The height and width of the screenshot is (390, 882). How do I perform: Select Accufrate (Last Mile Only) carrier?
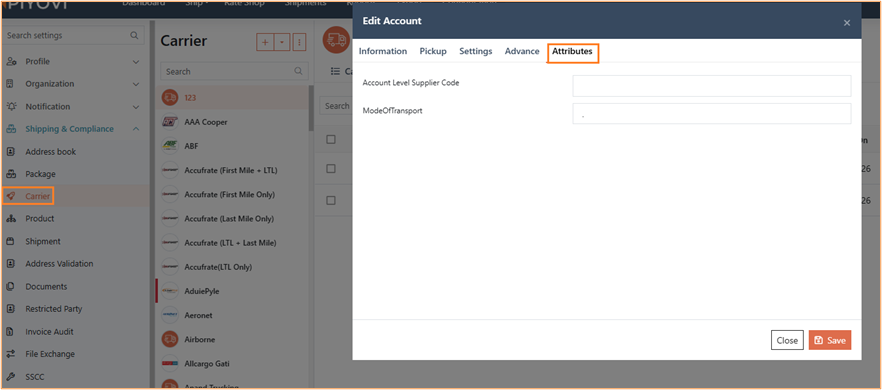[229, 218]
